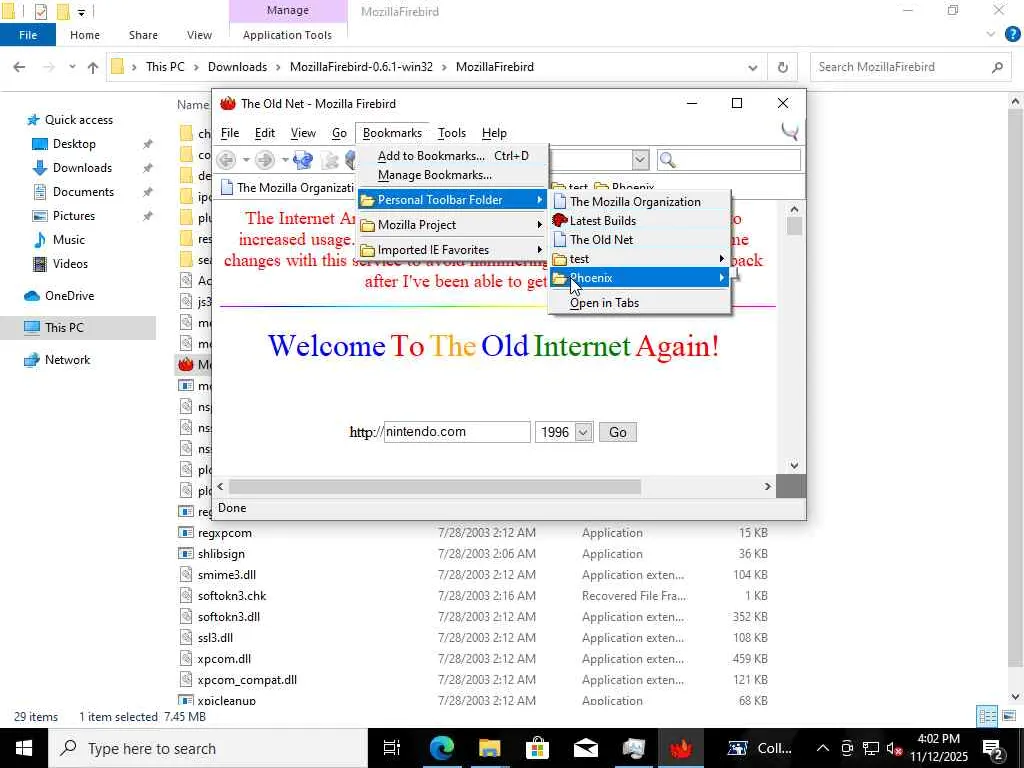Expand the test folder submenu
This screenshot has width=1024, height=768.
(722, 259)
